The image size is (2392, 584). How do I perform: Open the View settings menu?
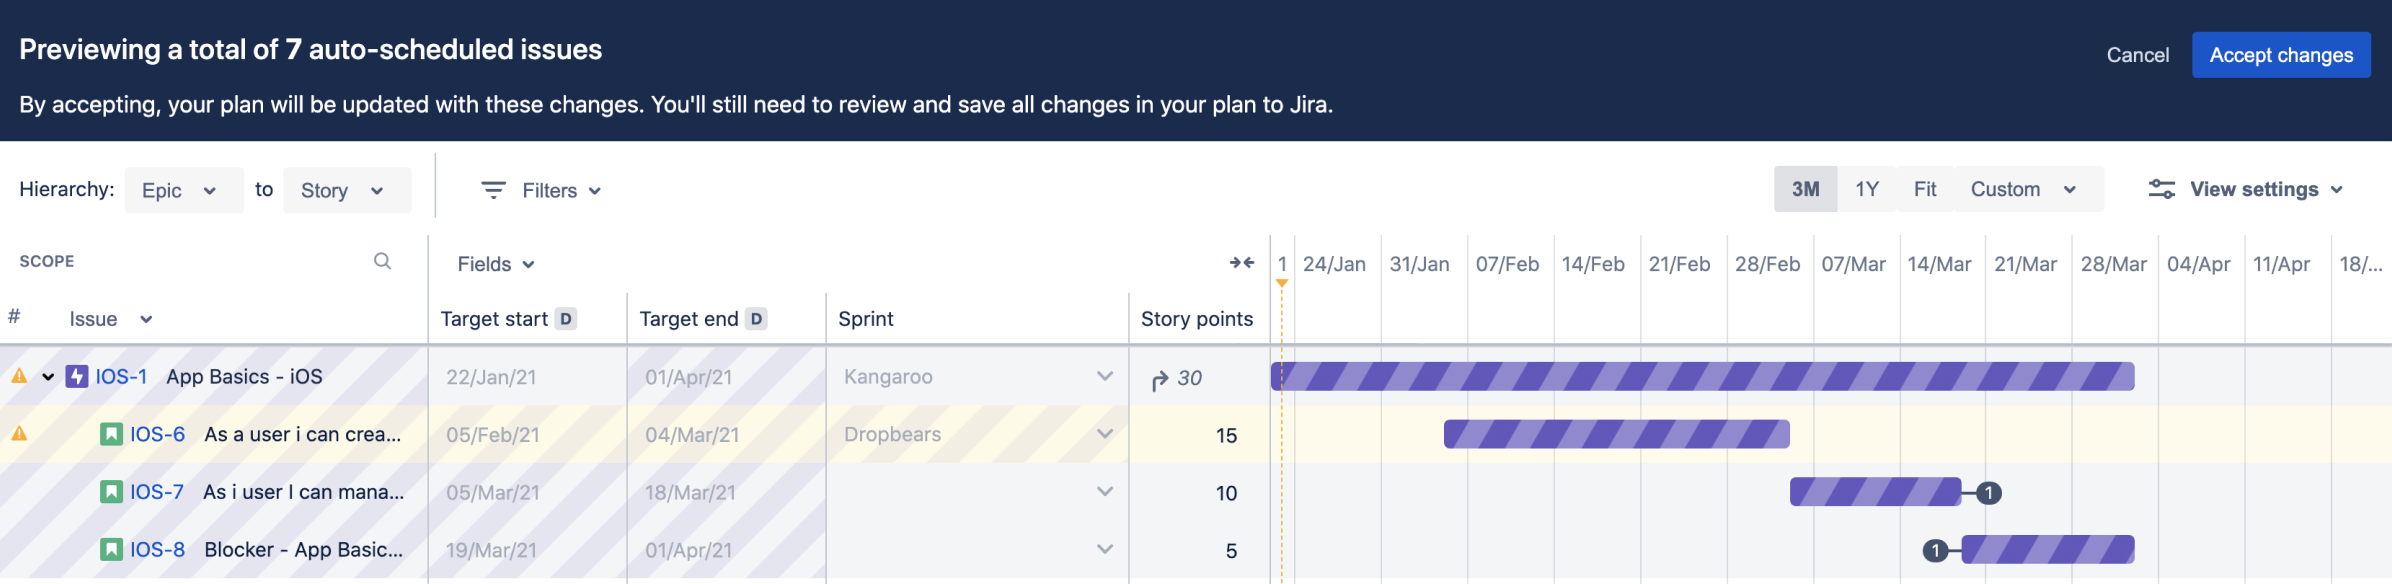[2245, 190]
